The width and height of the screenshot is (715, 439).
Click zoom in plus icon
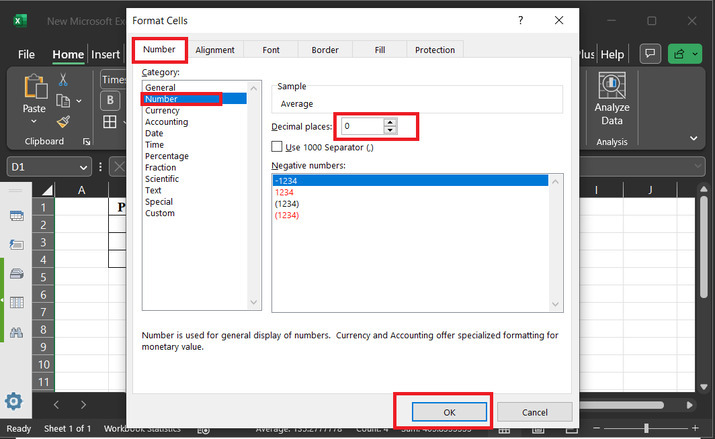tap(695, 428)
